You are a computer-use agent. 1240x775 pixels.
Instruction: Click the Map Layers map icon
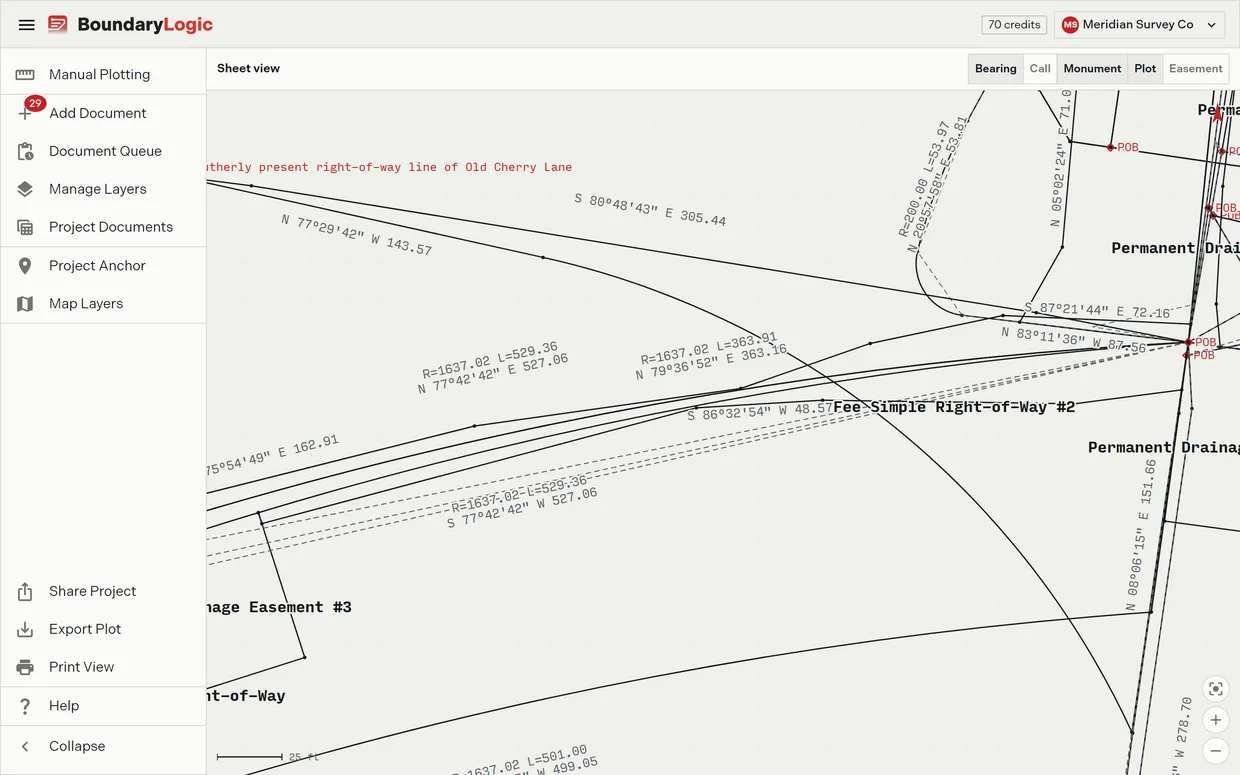(x=25, y=304)
